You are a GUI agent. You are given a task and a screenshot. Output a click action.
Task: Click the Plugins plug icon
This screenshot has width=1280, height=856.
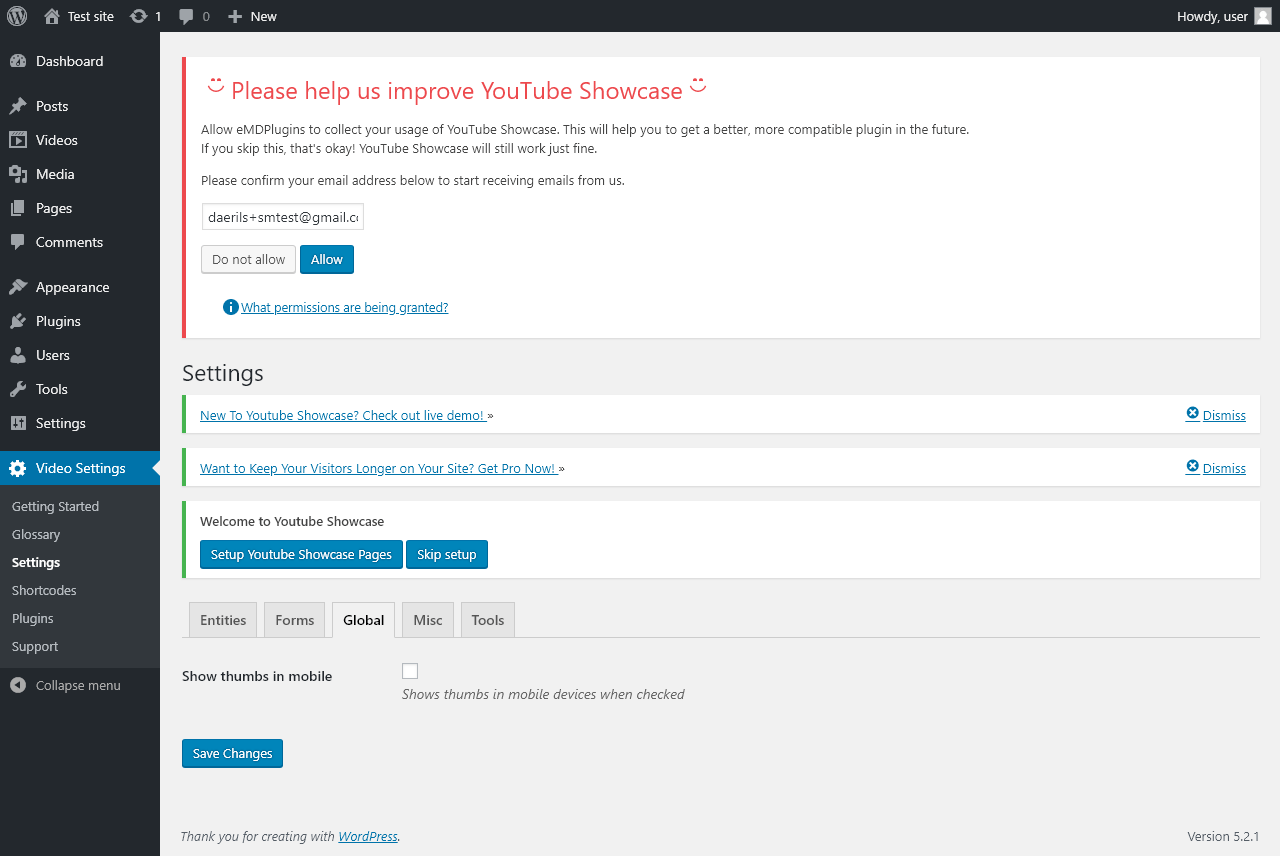coord(18,321)
